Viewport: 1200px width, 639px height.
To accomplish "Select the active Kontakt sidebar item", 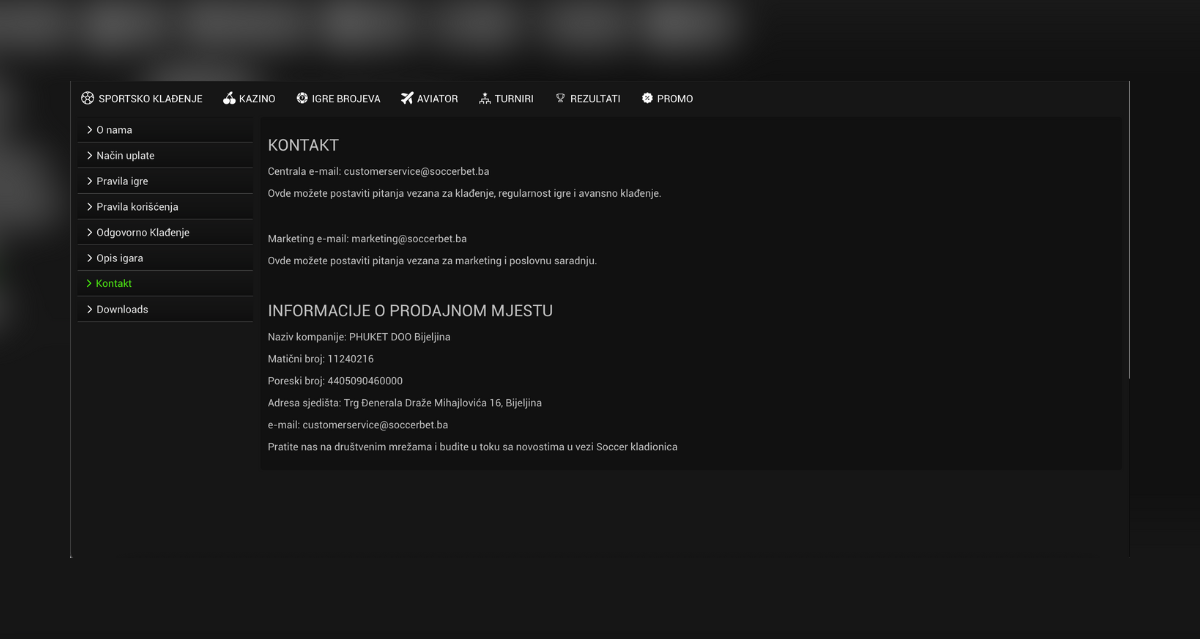I will coord(113,283).
